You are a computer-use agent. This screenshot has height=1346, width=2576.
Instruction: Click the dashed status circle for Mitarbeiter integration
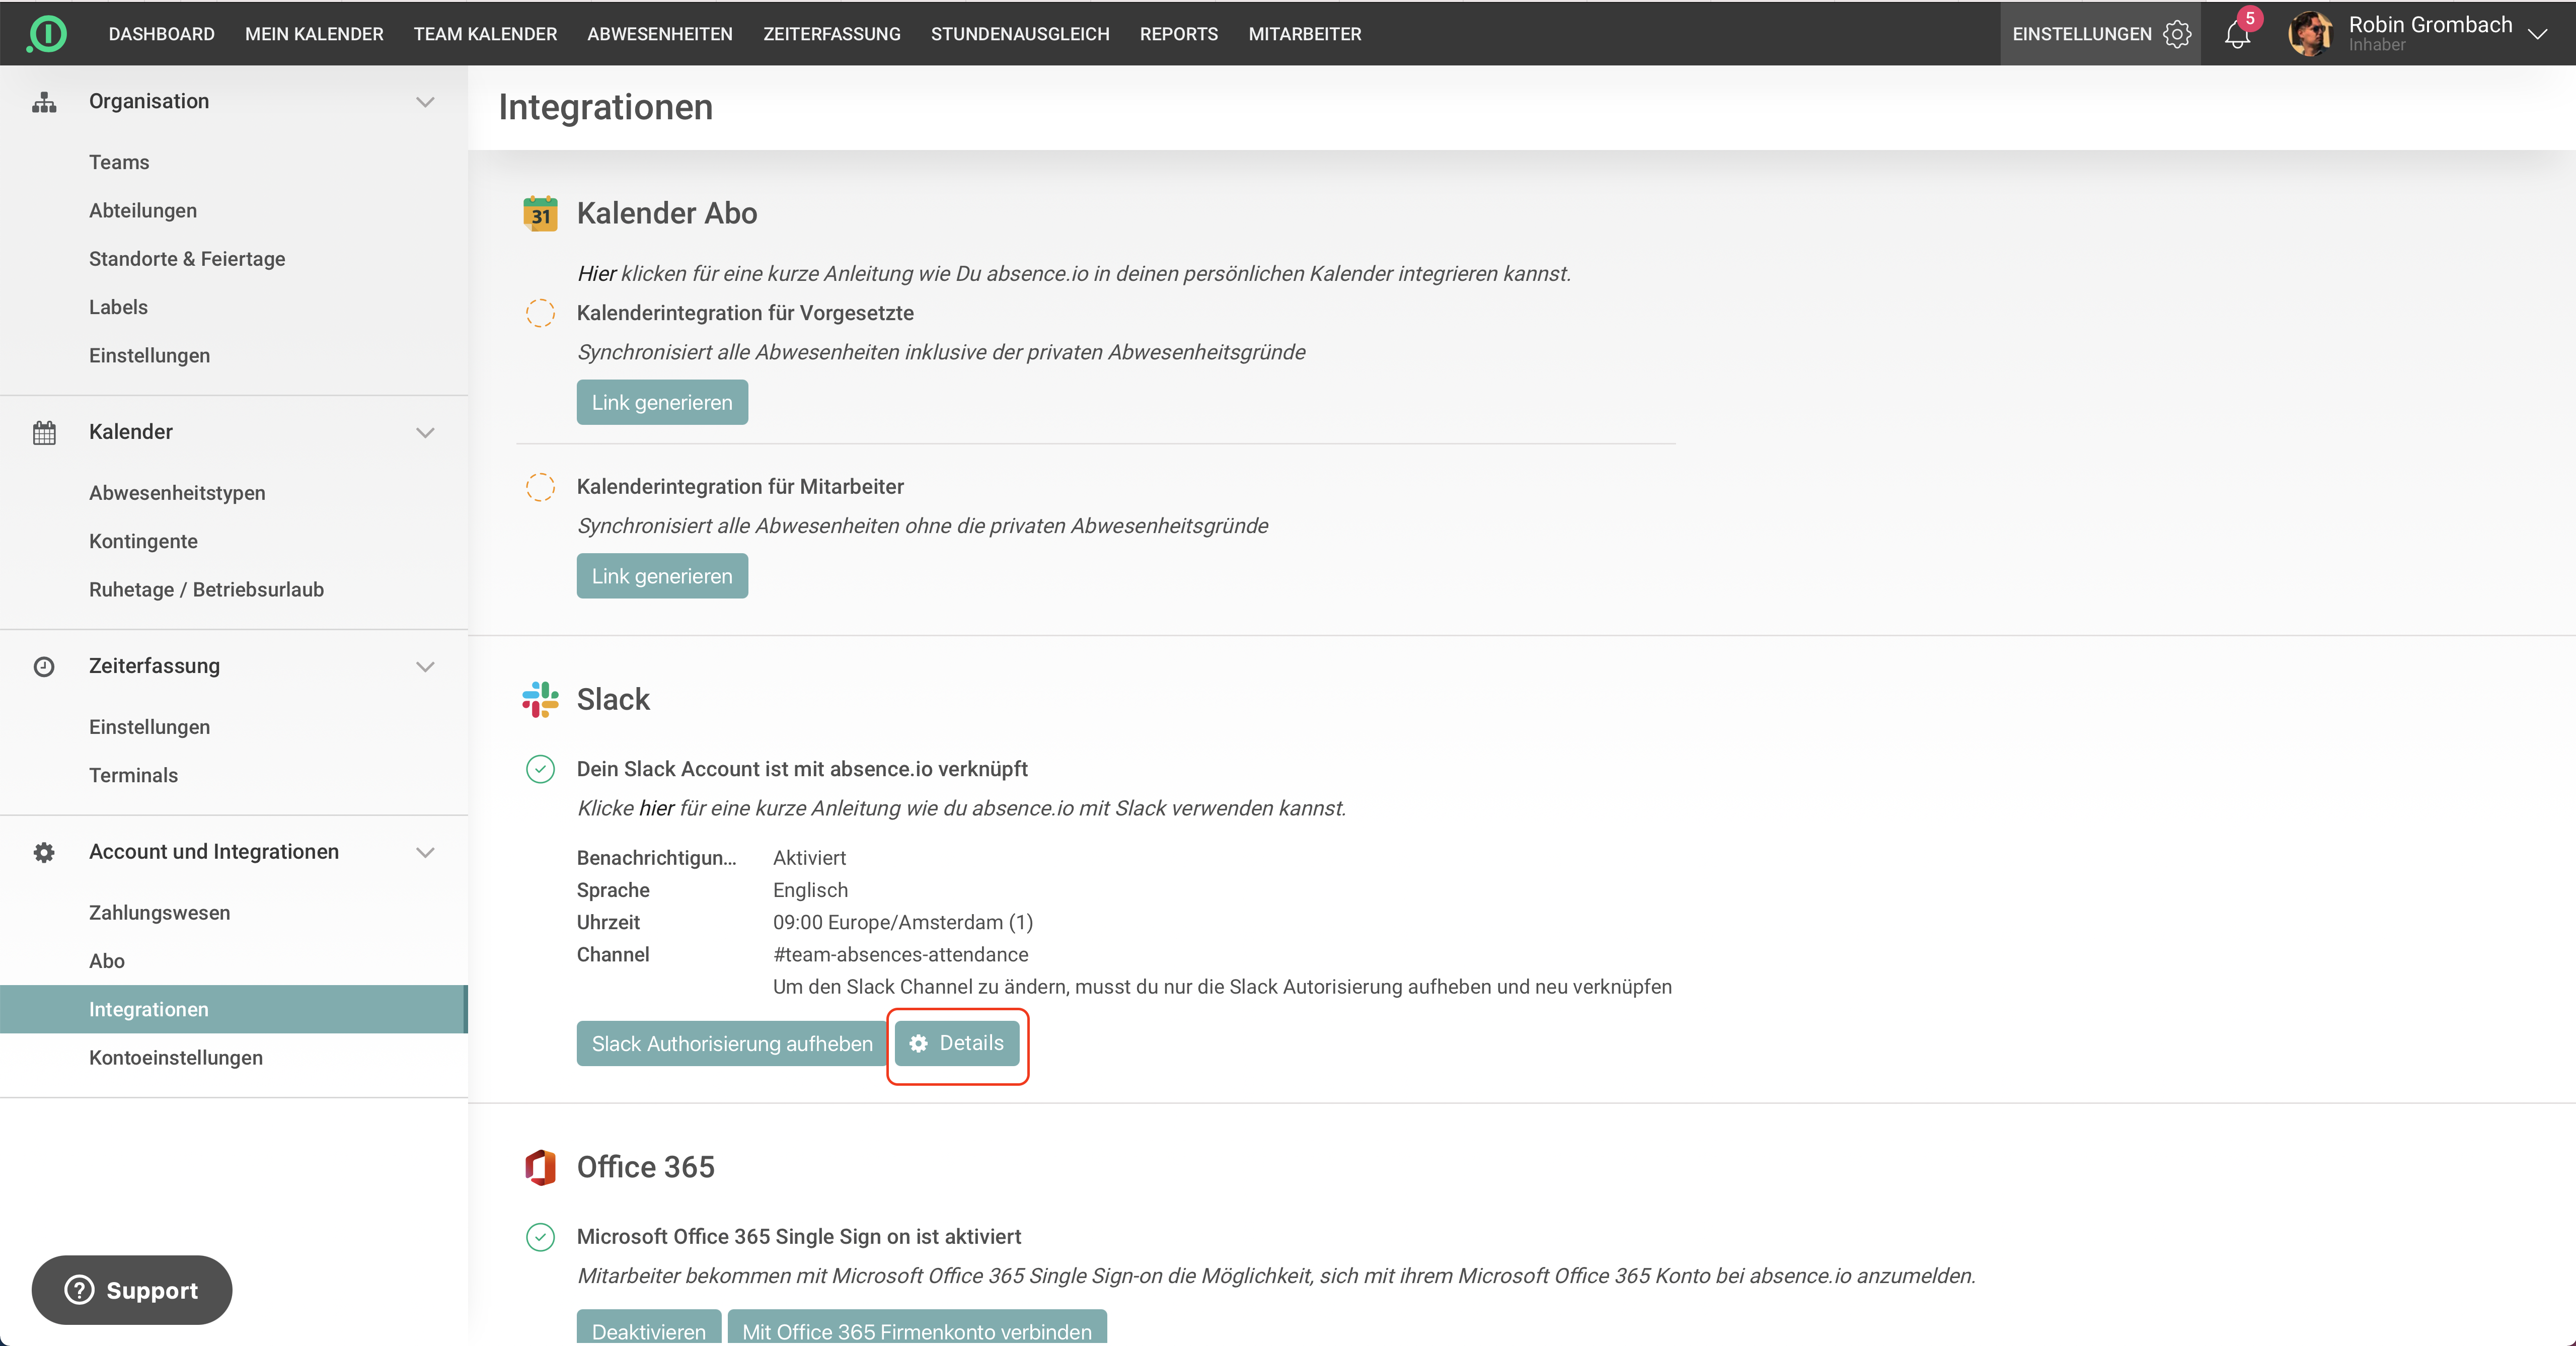coord(540,487)
